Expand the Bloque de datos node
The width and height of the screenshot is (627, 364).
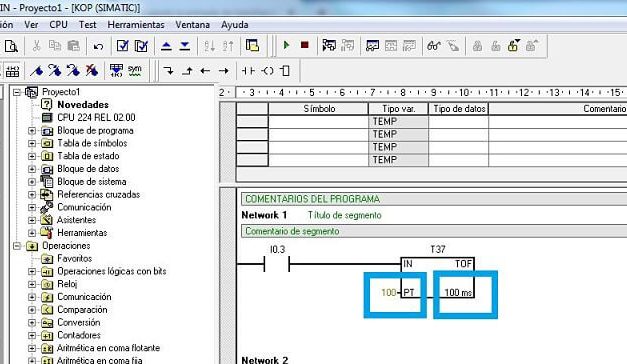click(32, 169)
